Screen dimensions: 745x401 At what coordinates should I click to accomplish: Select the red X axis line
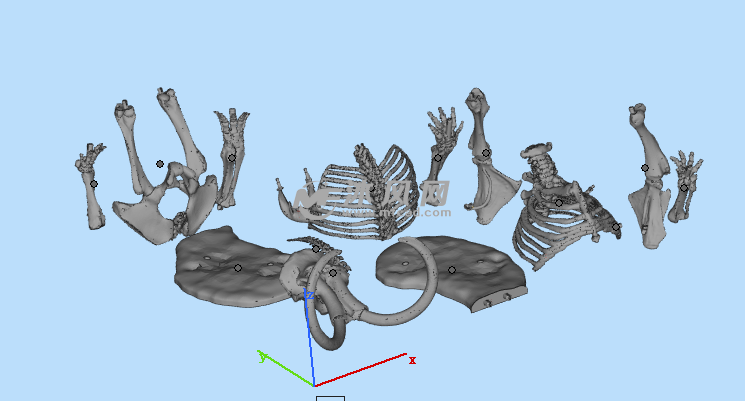coord(360,370)
